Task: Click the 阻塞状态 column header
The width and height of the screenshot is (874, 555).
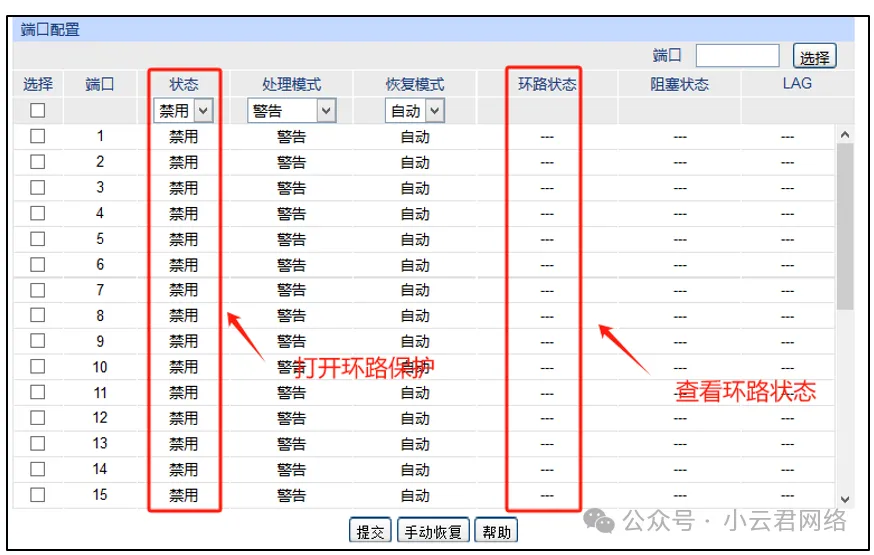Action: 679,84
